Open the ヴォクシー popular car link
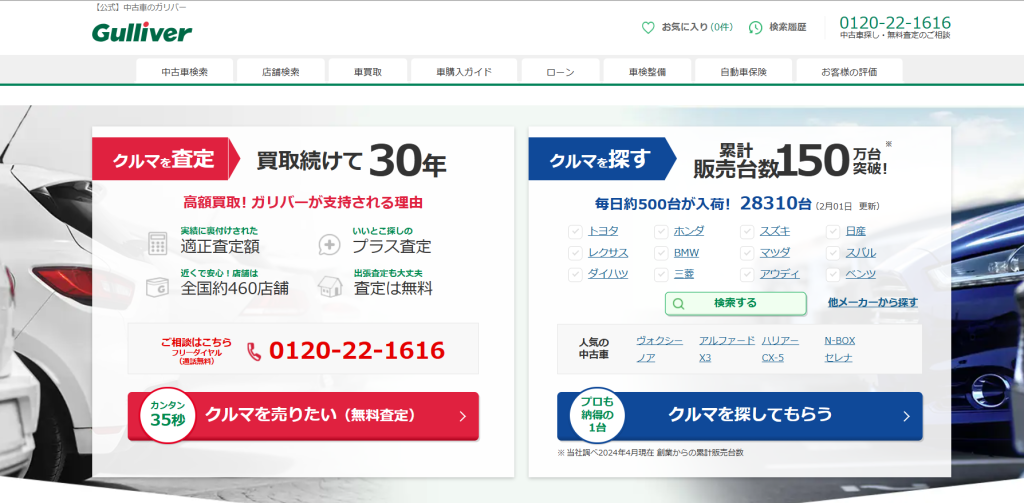 click(x=660, y=341)
